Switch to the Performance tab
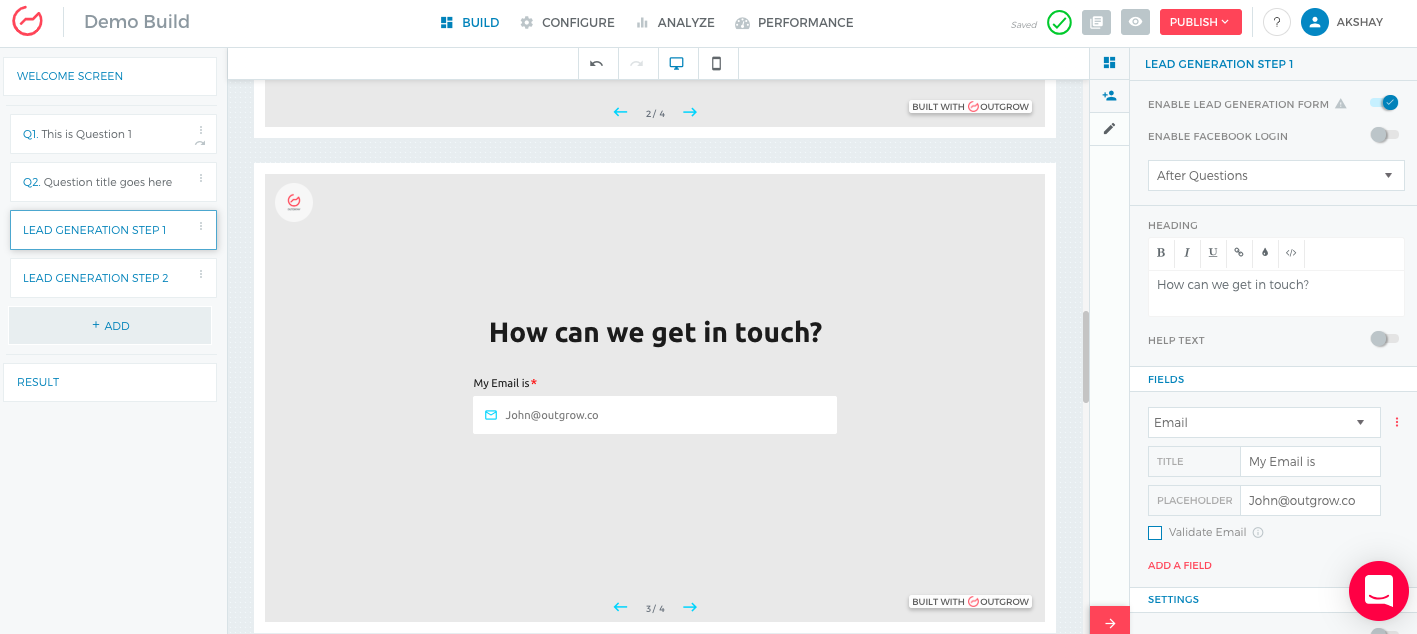1417x634 pixels. click(x=794, y=22)
